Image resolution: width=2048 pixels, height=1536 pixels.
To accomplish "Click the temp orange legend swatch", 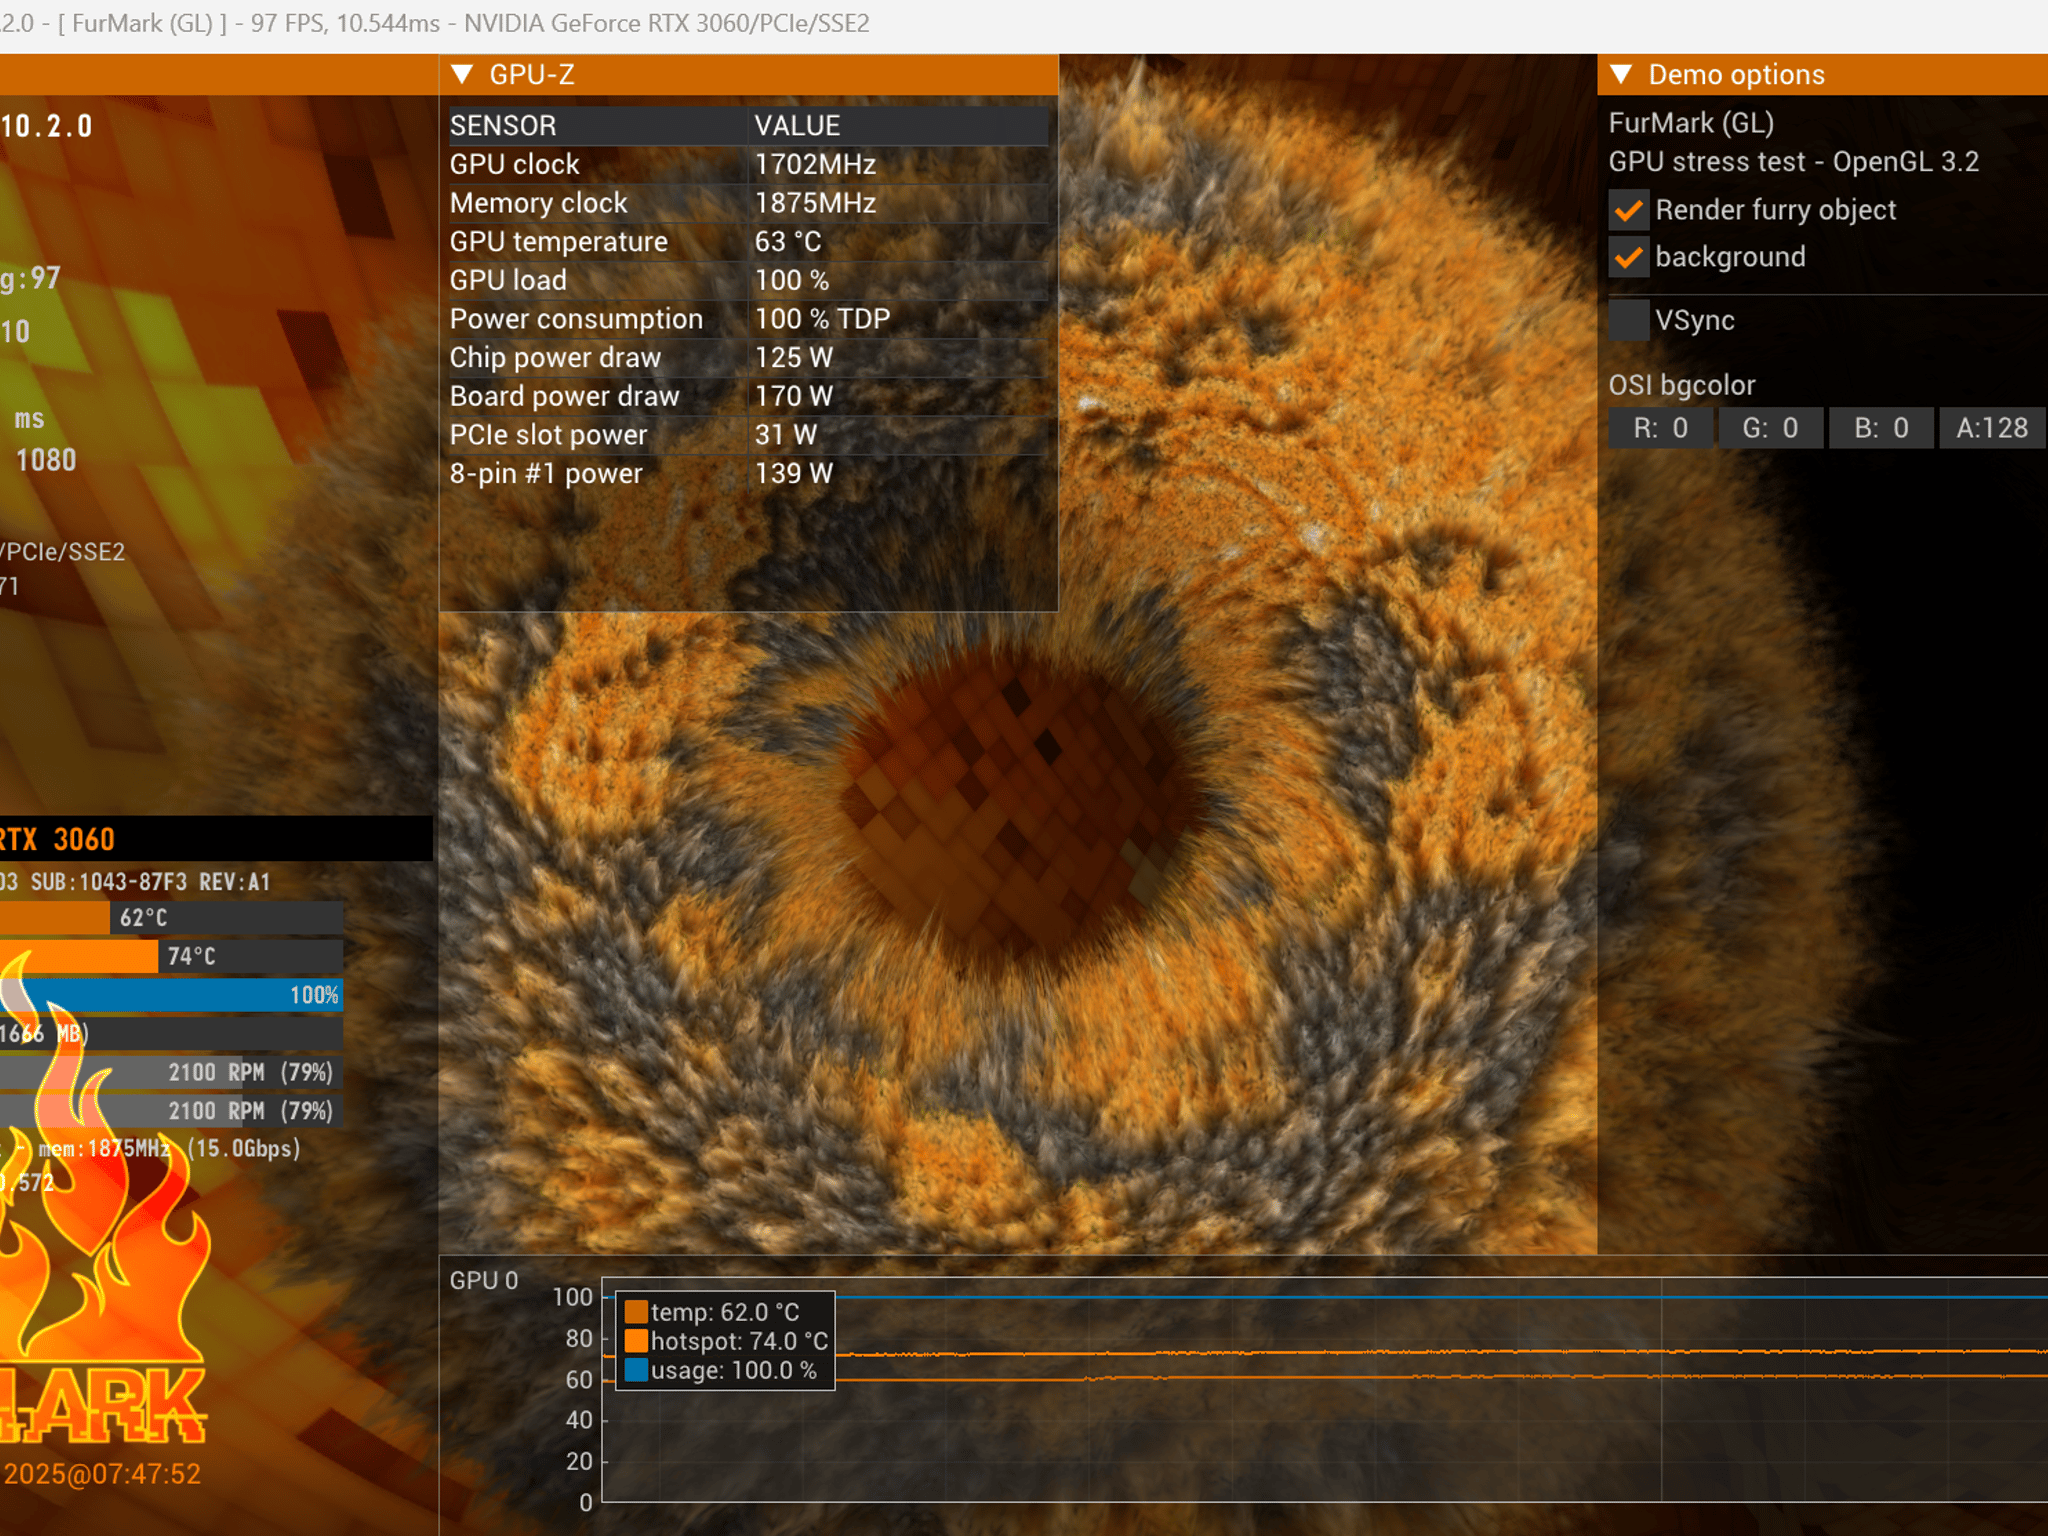I will [636, 1312].
